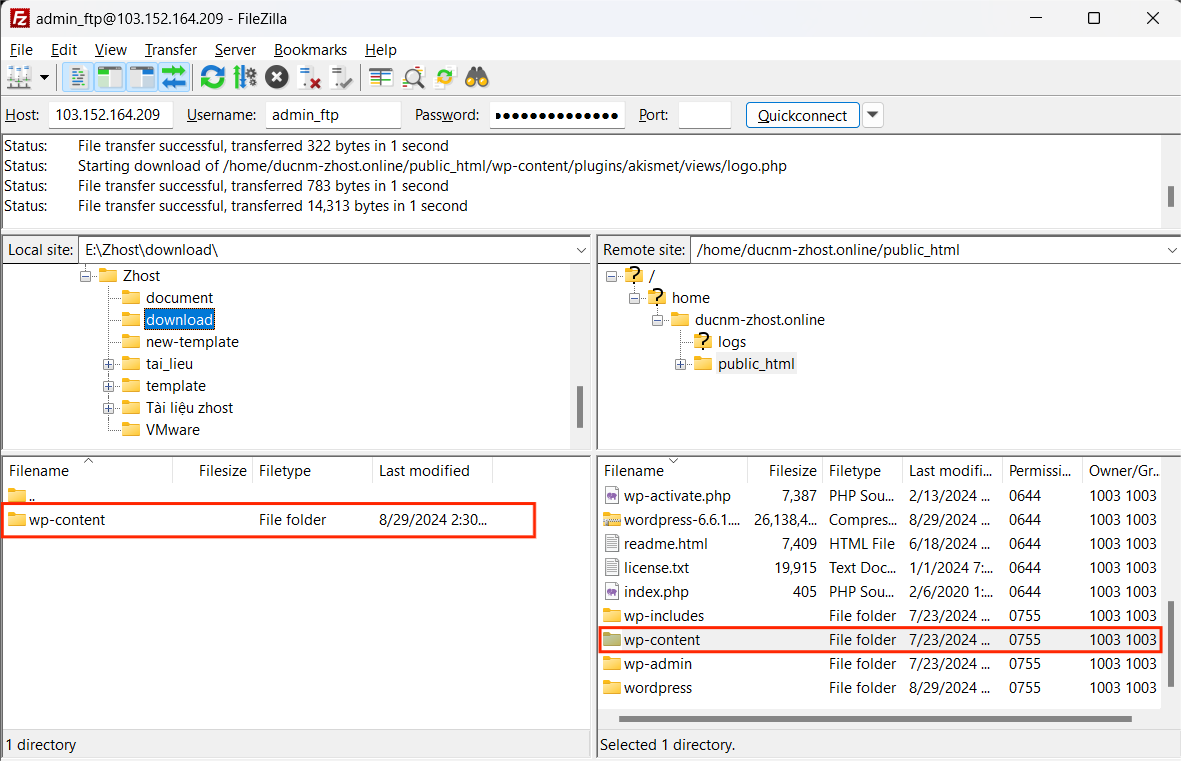Viewport: 1181px width, 761px height.
Task: Open the Bookmarks menu
Action: (x=310, y=50)
